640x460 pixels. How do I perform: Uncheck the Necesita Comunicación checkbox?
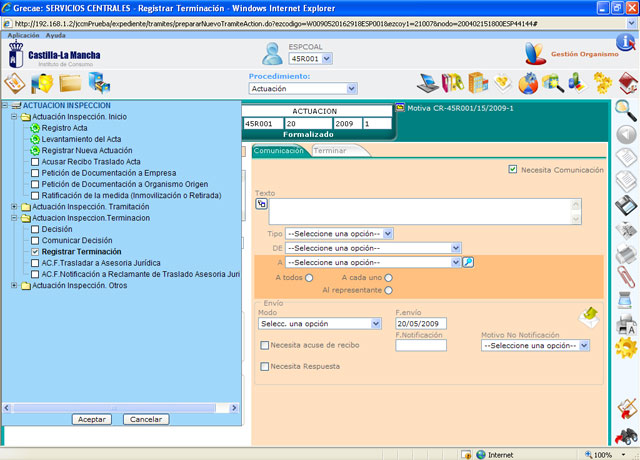point(513,169)
